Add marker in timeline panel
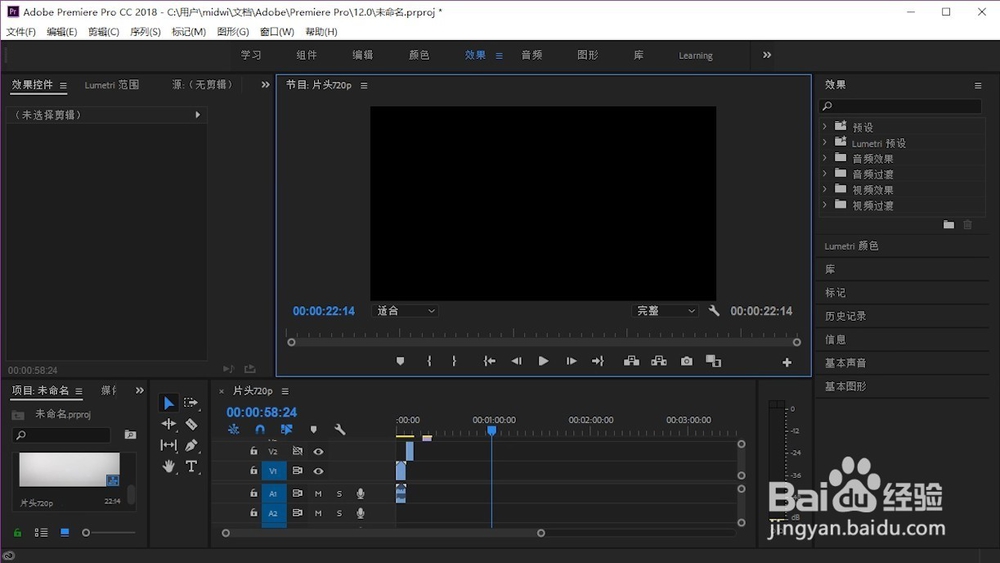This screenshot has width=1000, height=563. pyautogui.click(x=313, y=430)
